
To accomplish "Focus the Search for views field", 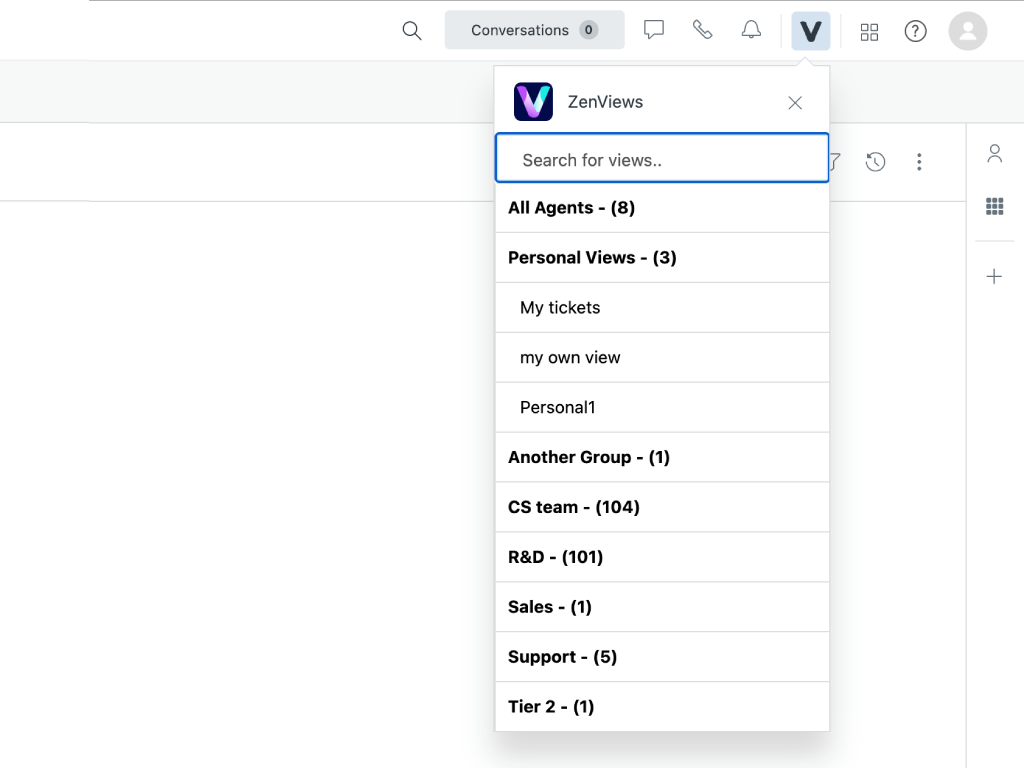I will coord(662,160).
